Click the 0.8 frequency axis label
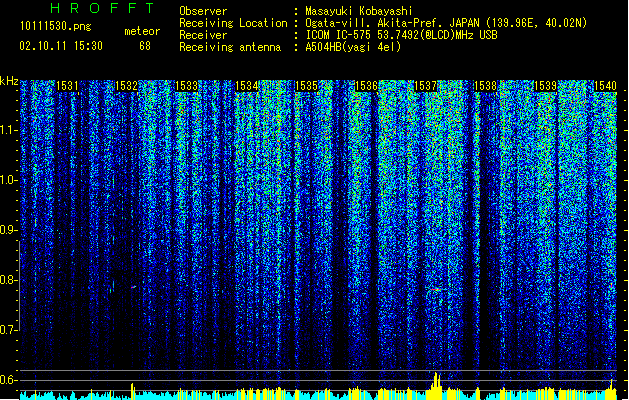This screenshot has width=629, height=400. (9, 280)
